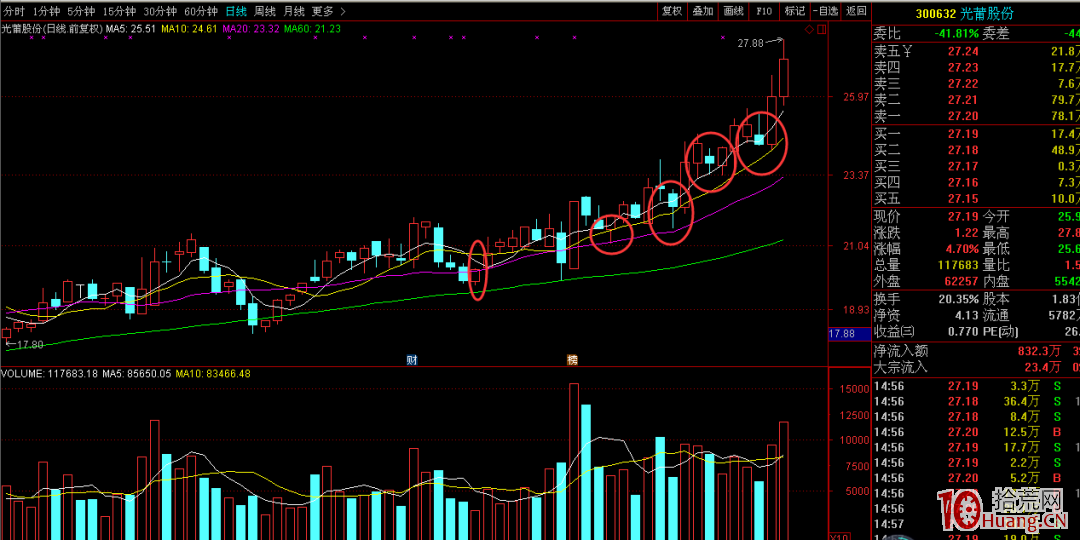Click the 14:56 trade row with 36.4万
Screen dimensions: 1080x540
point(976,402)
